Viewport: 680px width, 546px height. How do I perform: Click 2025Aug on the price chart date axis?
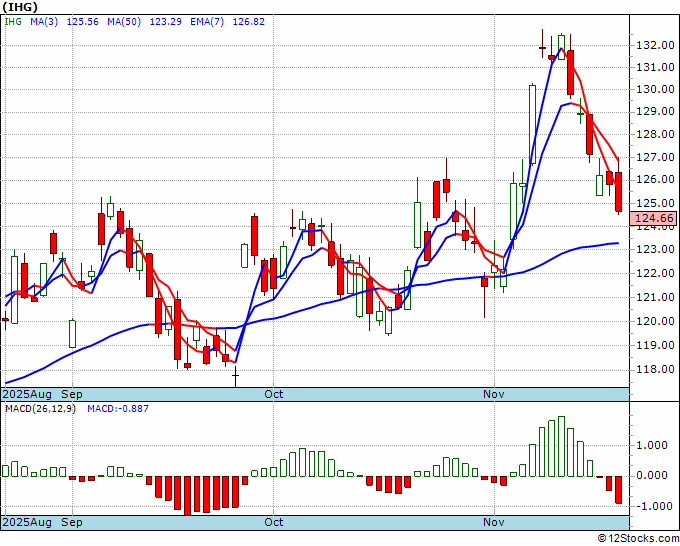(x=27, y=395)
